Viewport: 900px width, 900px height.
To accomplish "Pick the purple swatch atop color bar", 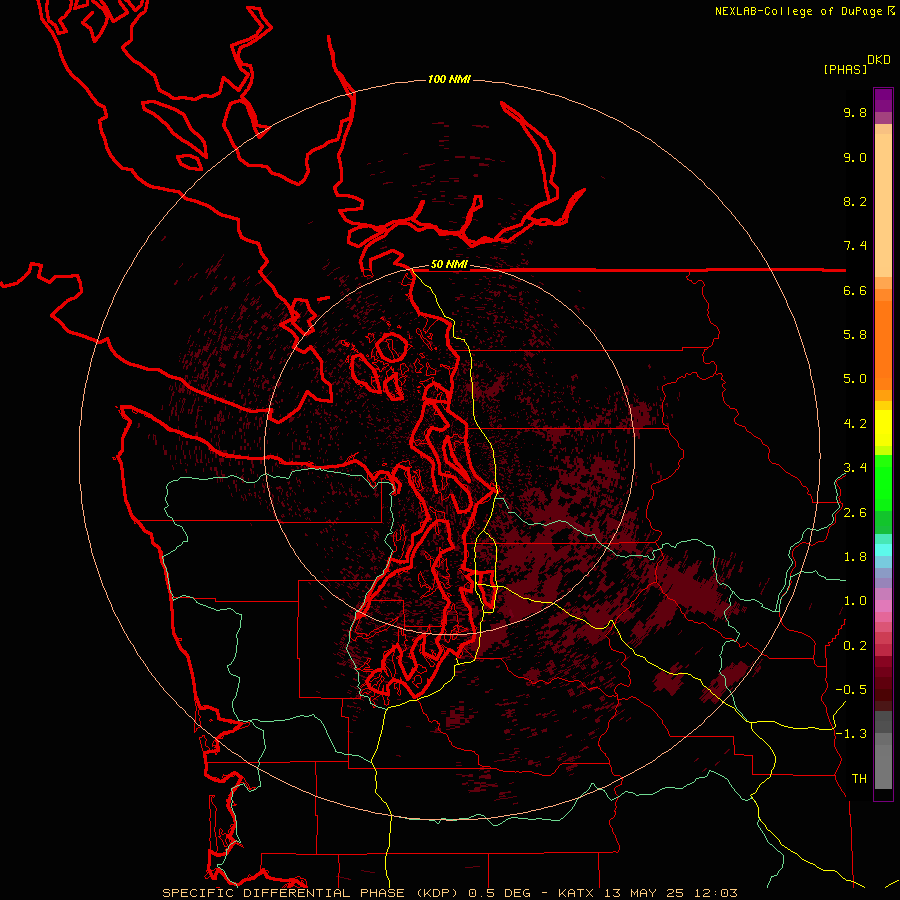I will pos(883,100).
